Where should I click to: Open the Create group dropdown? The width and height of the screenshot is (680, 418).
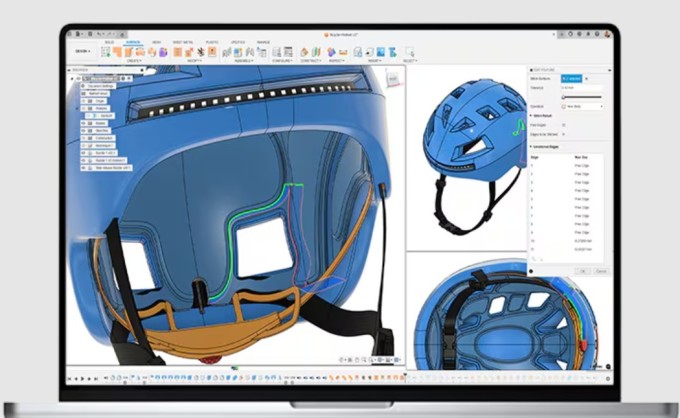(x=134, y=61)
